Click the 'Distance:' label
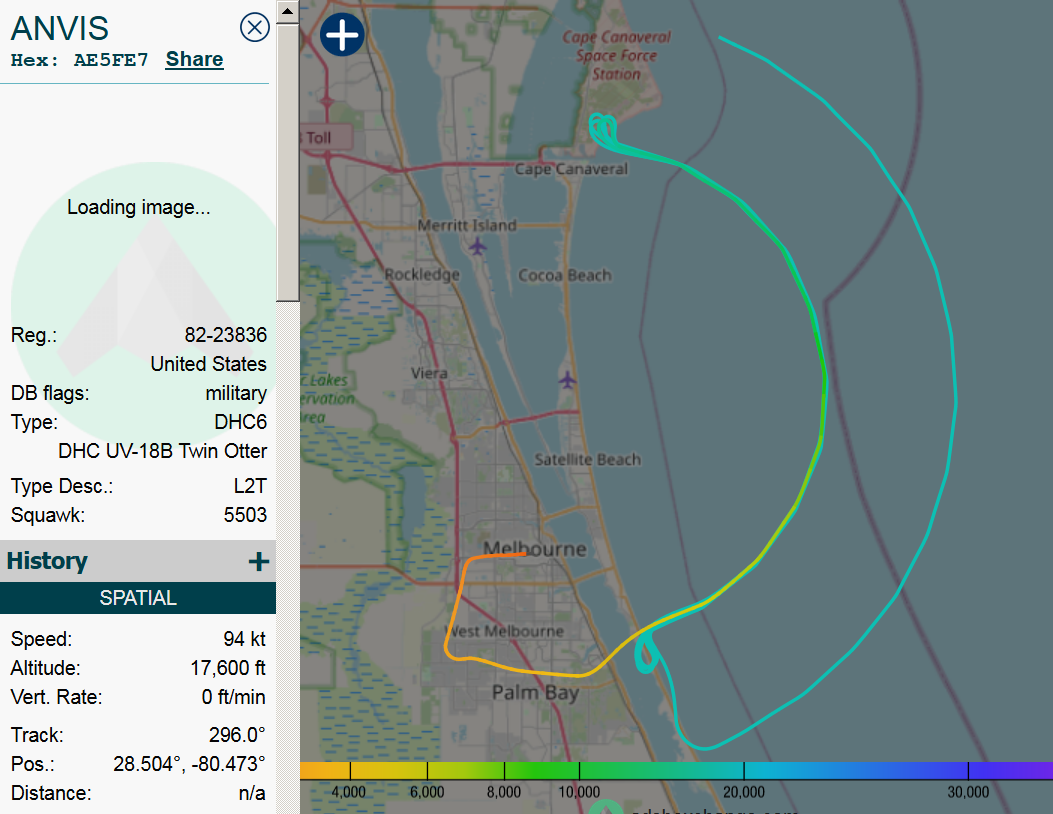 (x=51, y=793)
